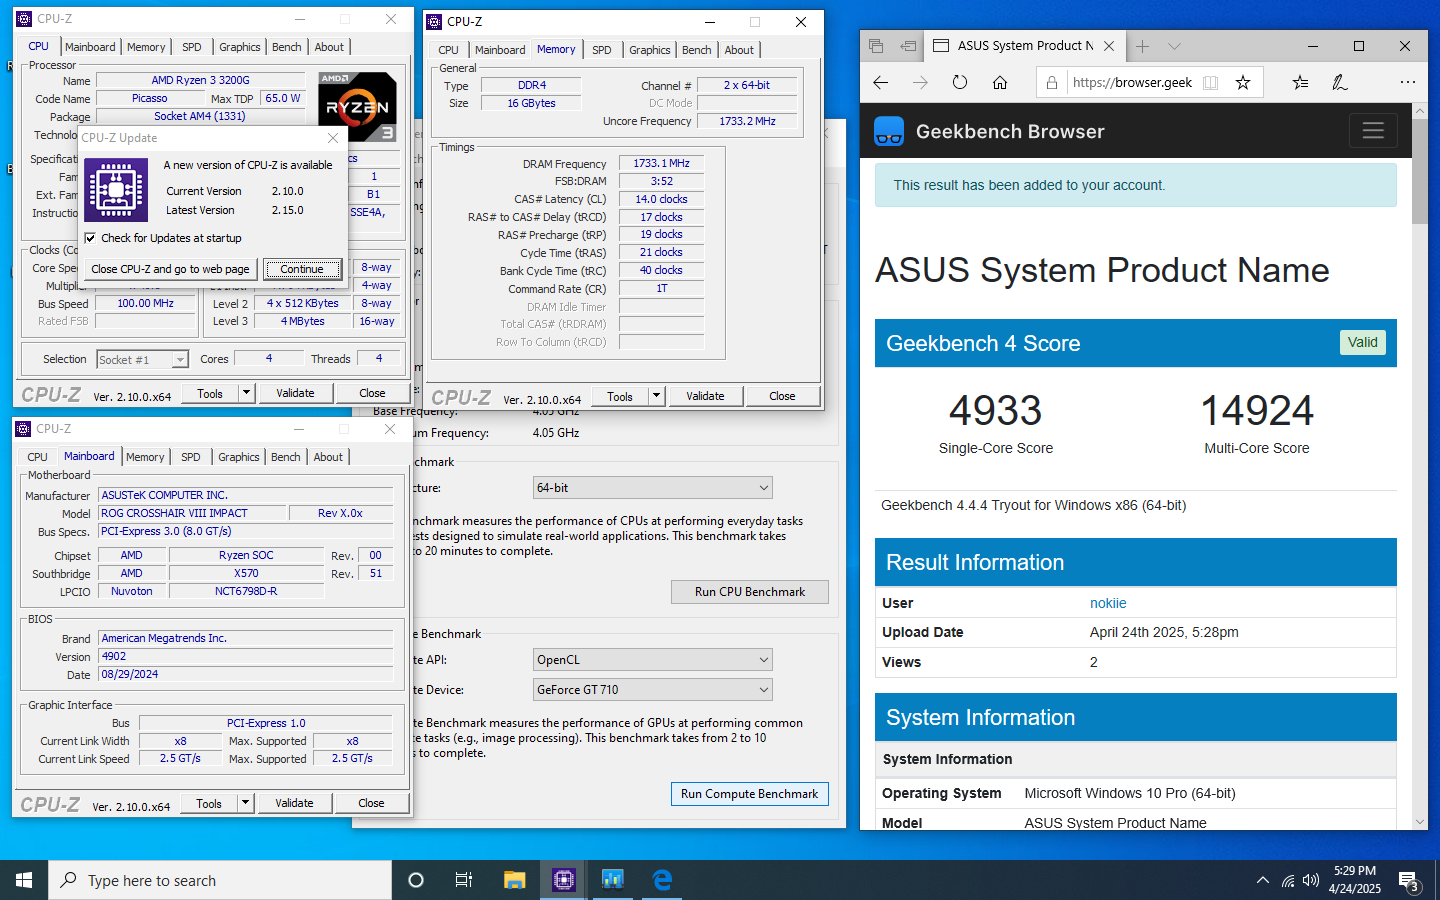
Task: Click Run CPU Benchmark button
Action: (750, 592)
